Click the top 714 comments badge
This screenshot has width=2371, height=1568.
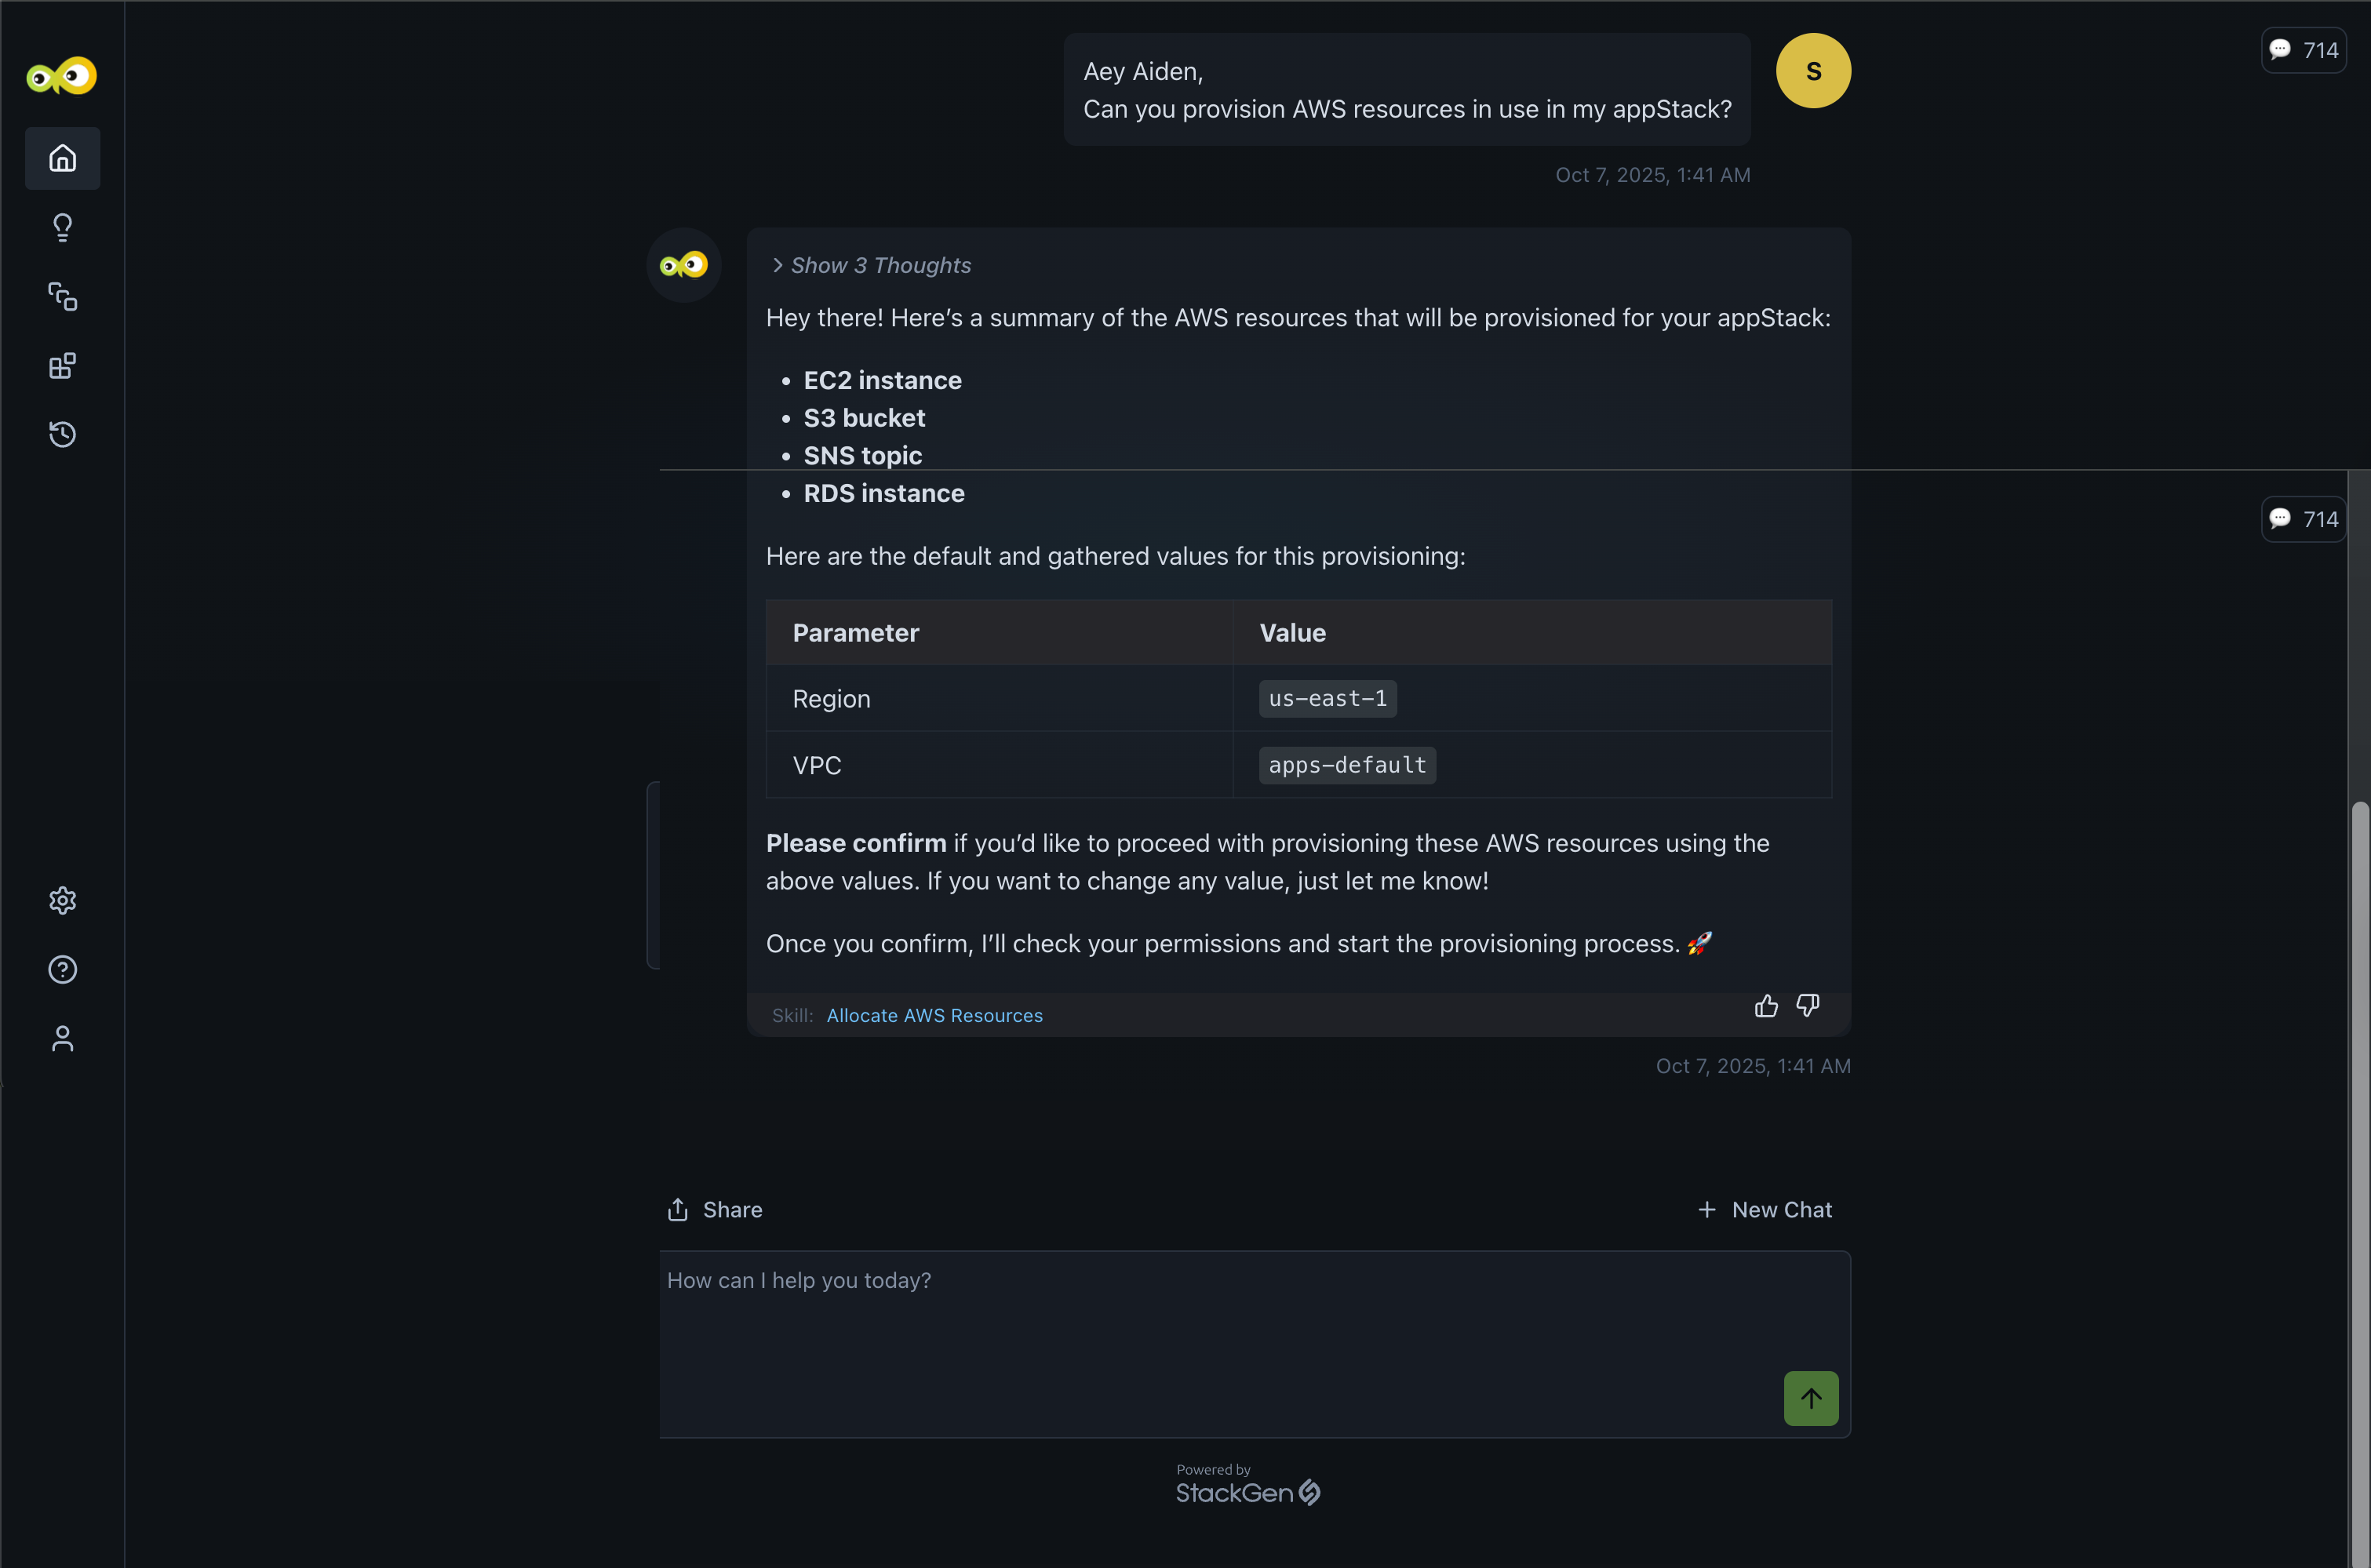2303,50
